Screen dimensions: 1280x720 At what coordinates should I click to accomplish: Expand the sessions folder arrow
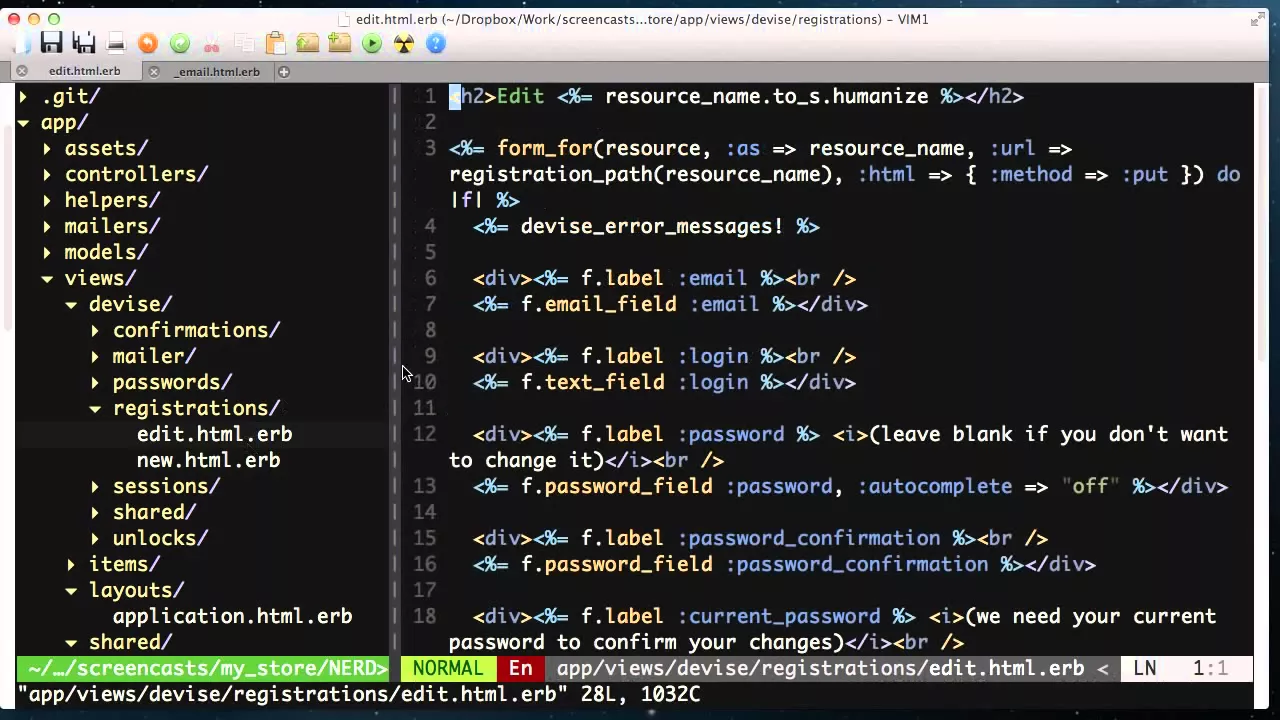coord(95,487)
